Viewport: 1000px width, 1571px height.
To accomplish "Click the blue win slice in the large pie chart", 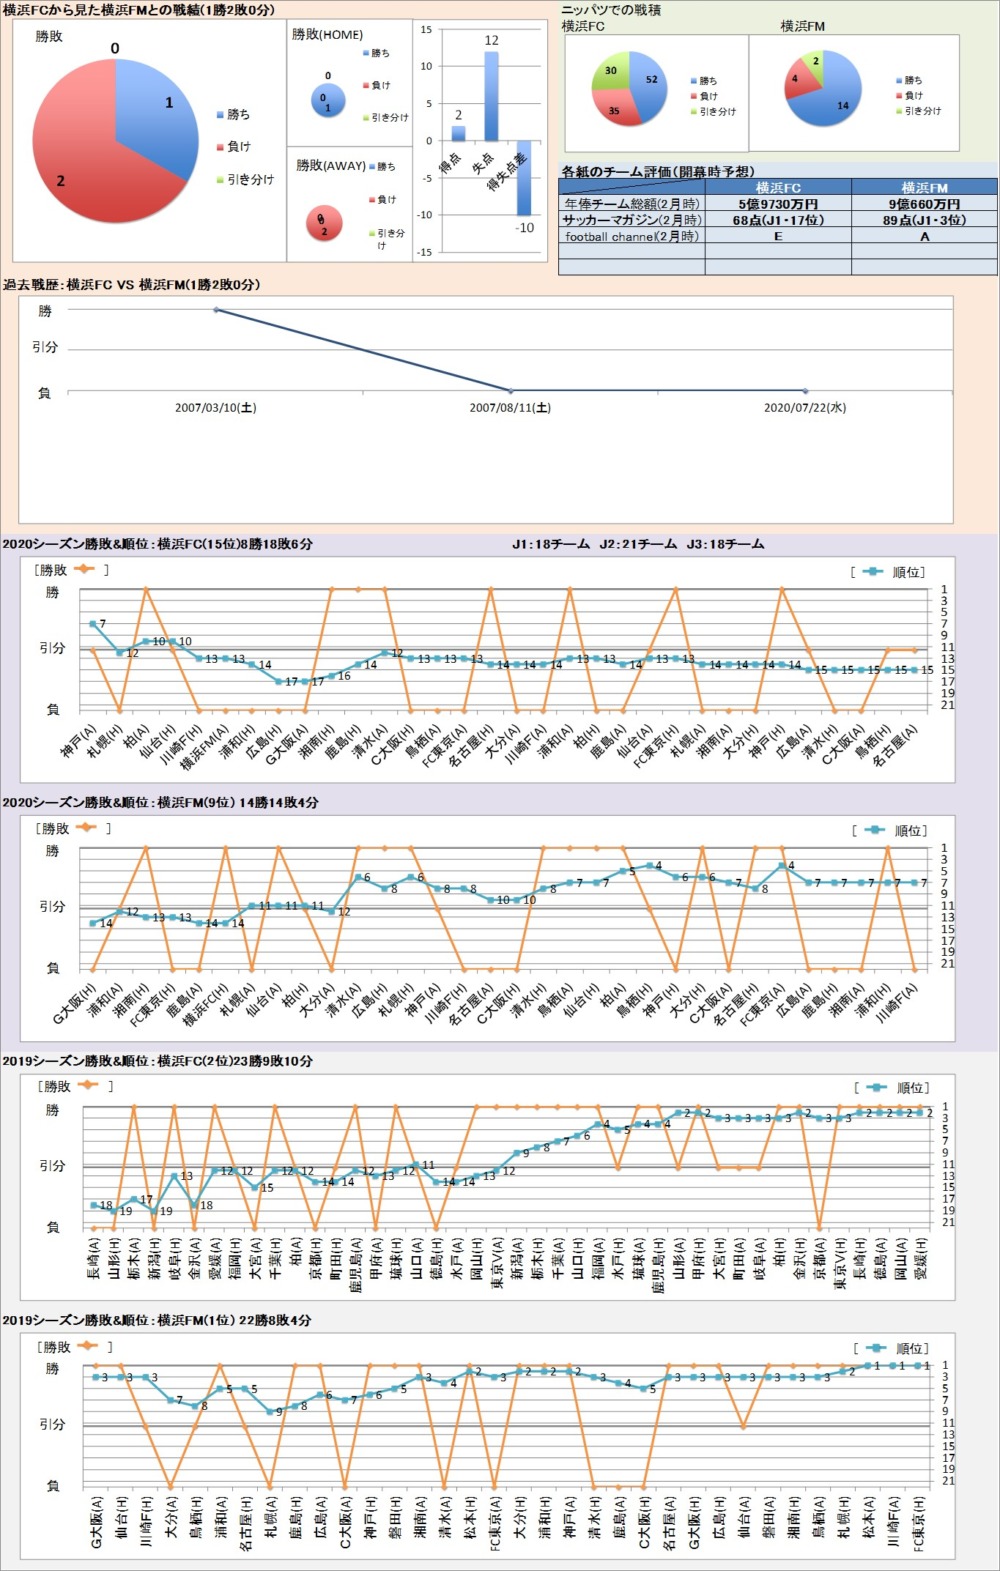I will tap(155, 110).
